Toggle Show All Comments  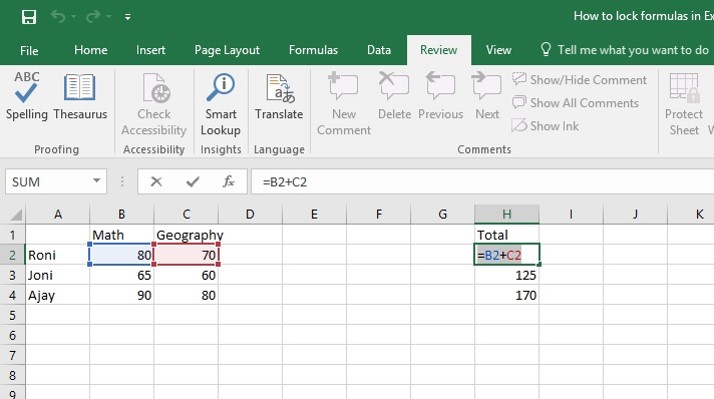tap(575, 103)
